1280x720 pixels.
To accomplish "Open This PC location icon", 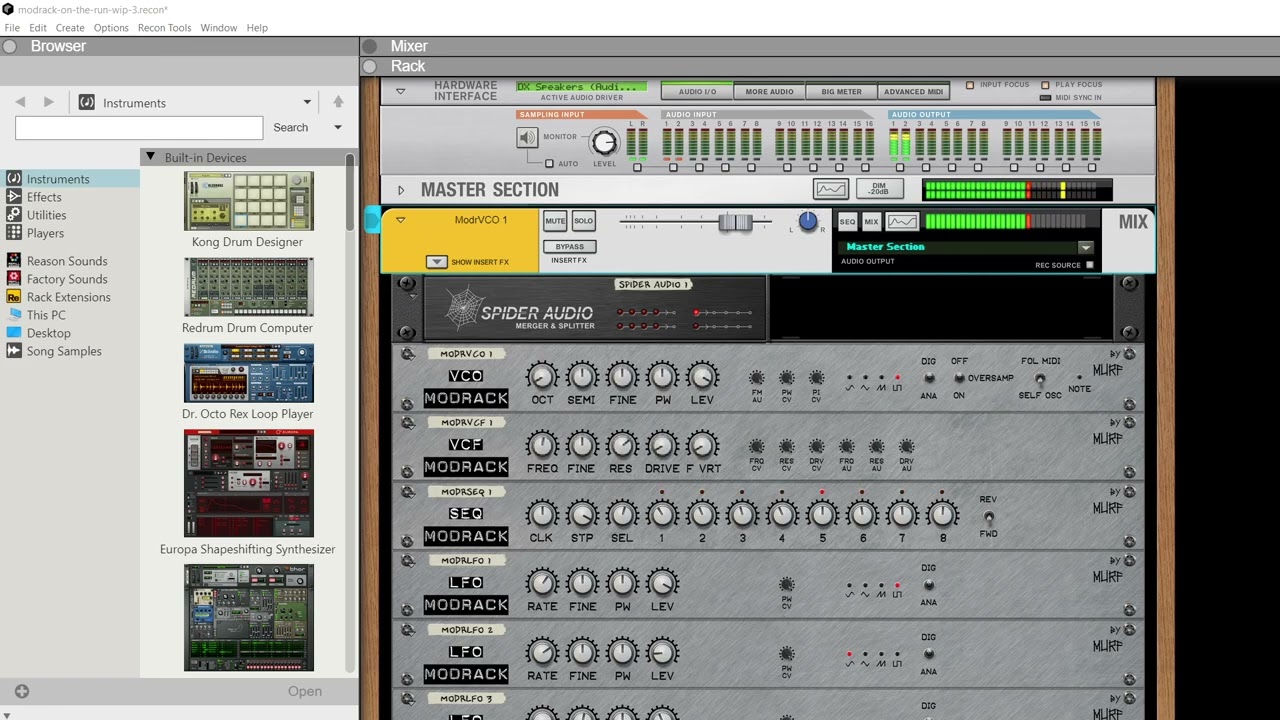I will coord(14,315).
